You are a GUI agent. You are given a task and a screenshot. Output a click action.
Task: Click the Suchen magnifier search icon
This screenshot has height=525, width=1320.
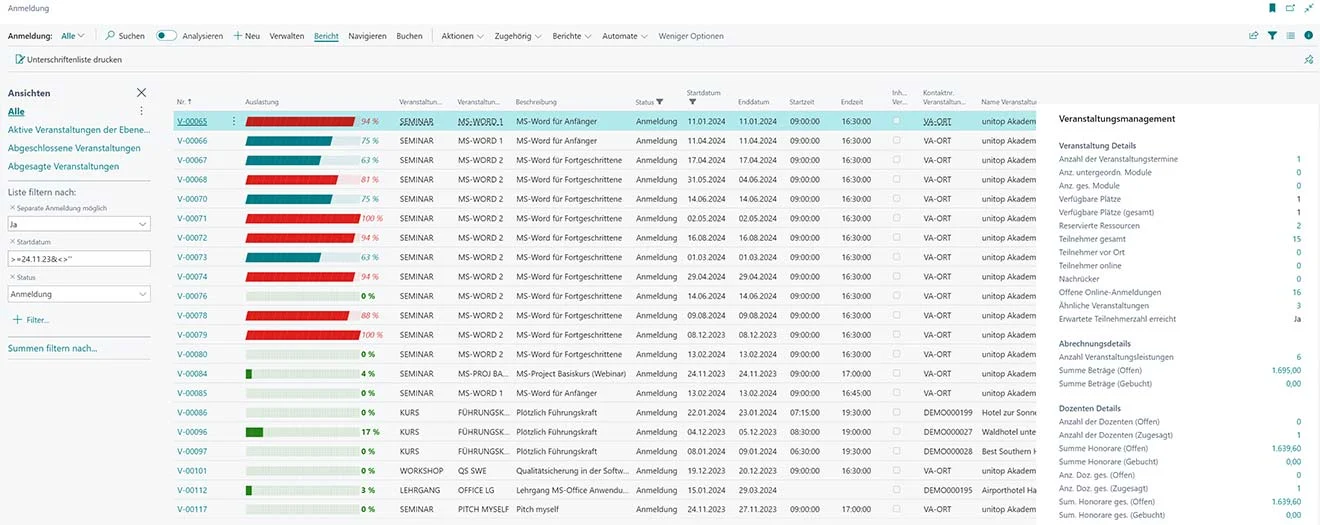click(111, 36)
